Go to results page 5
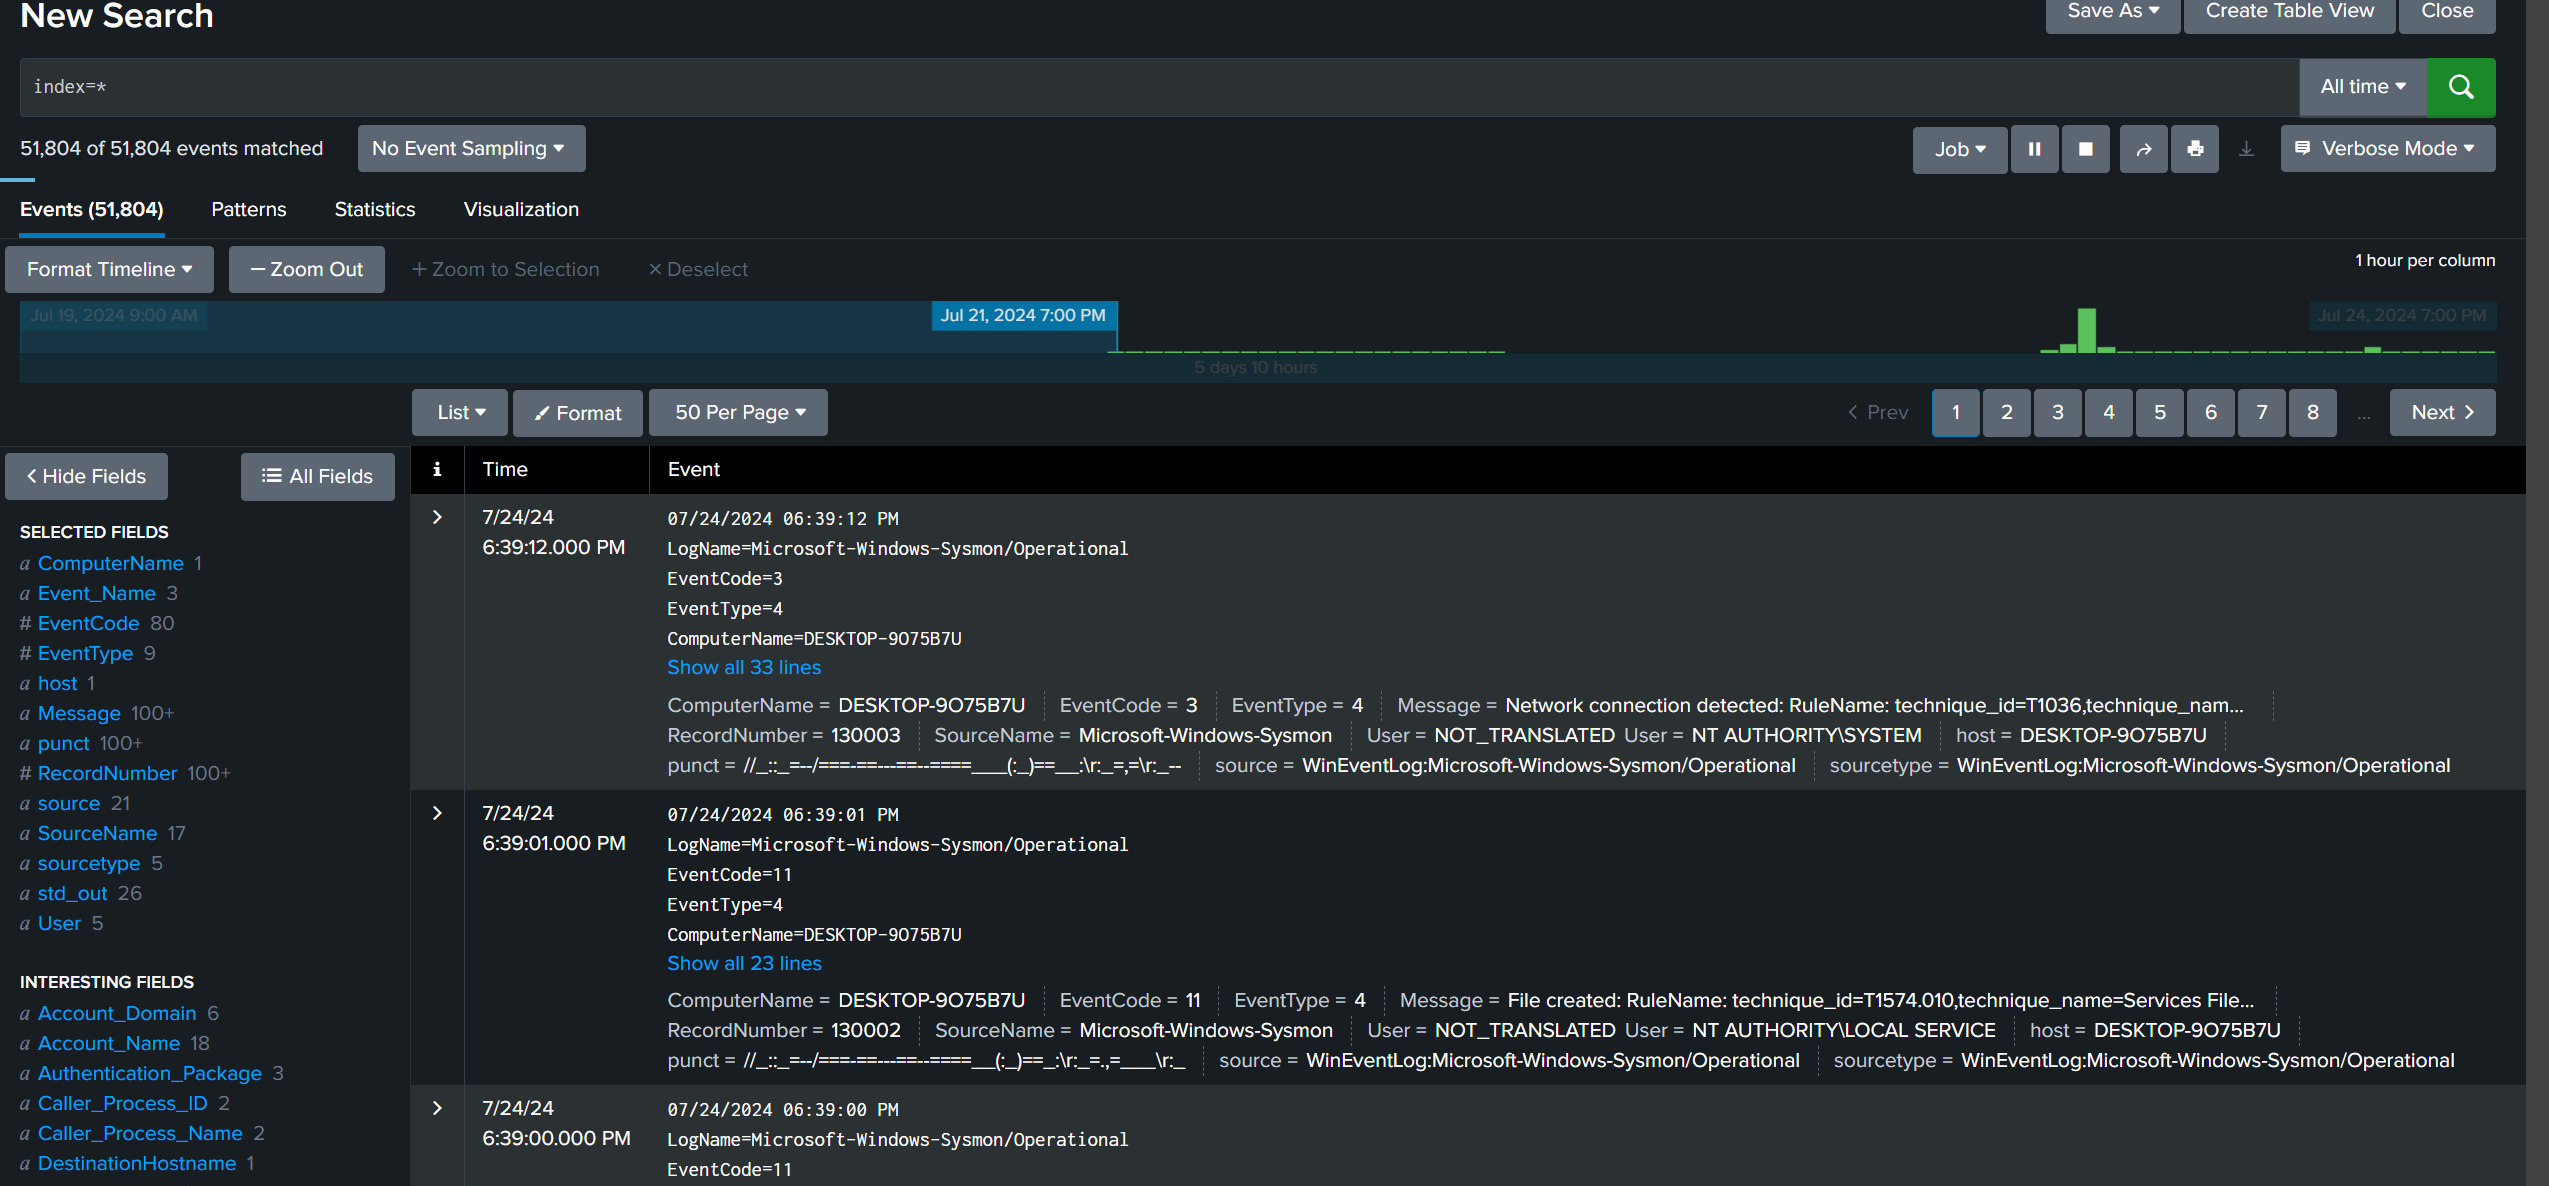Image resolution: width=2549 pixels, height=1186 pixels. (2159, 412)
